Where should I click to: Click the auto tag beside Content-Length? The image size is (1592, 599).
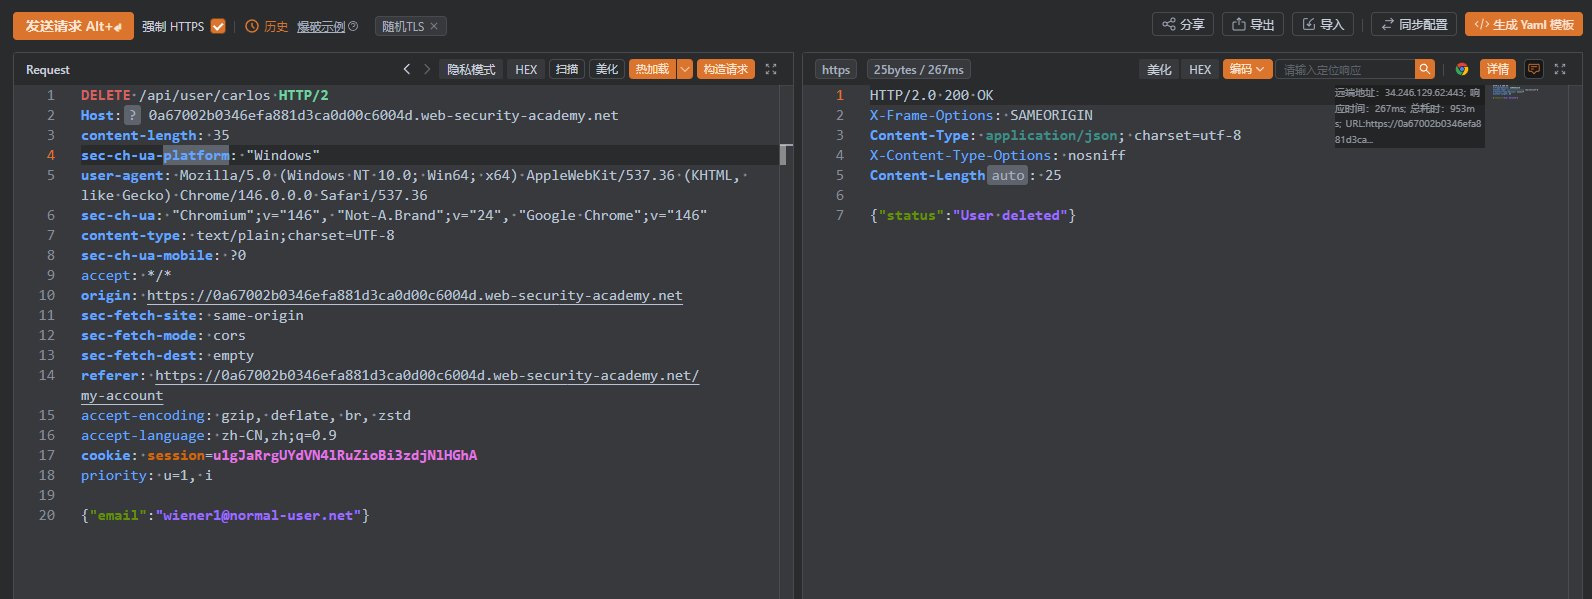pos(1008,176)
